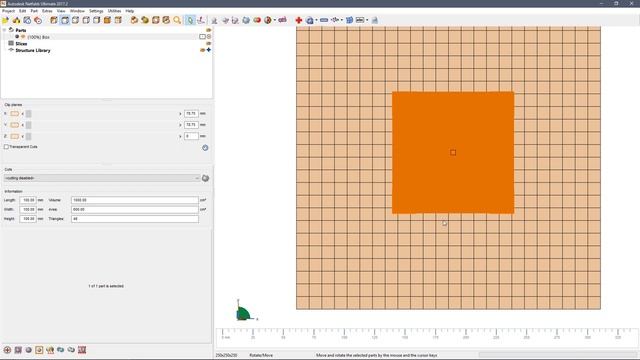
Task: Toggle visibility eye for Slices
Action: coord(209,43)
